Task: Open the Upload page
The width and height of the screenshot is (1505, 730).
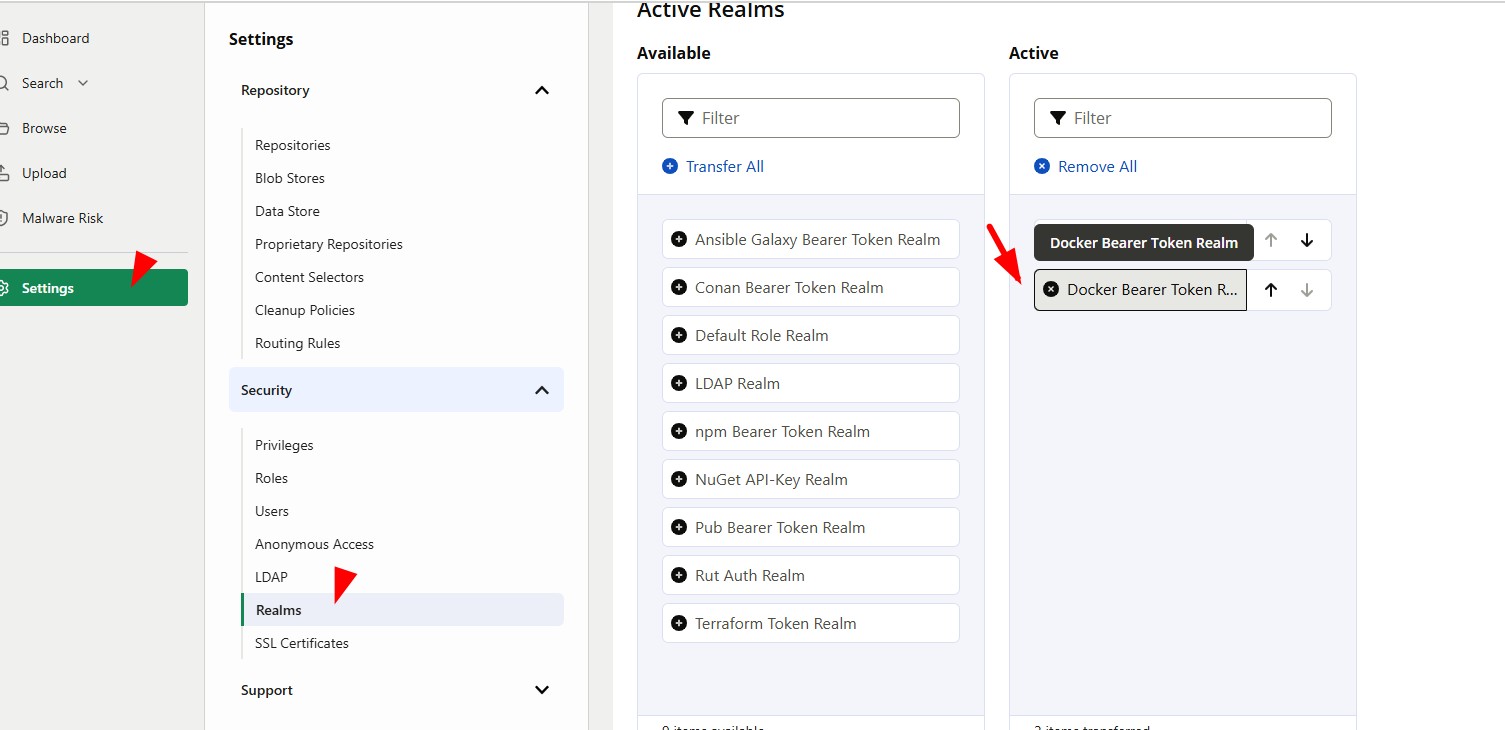Action: [x=44, y=173]
